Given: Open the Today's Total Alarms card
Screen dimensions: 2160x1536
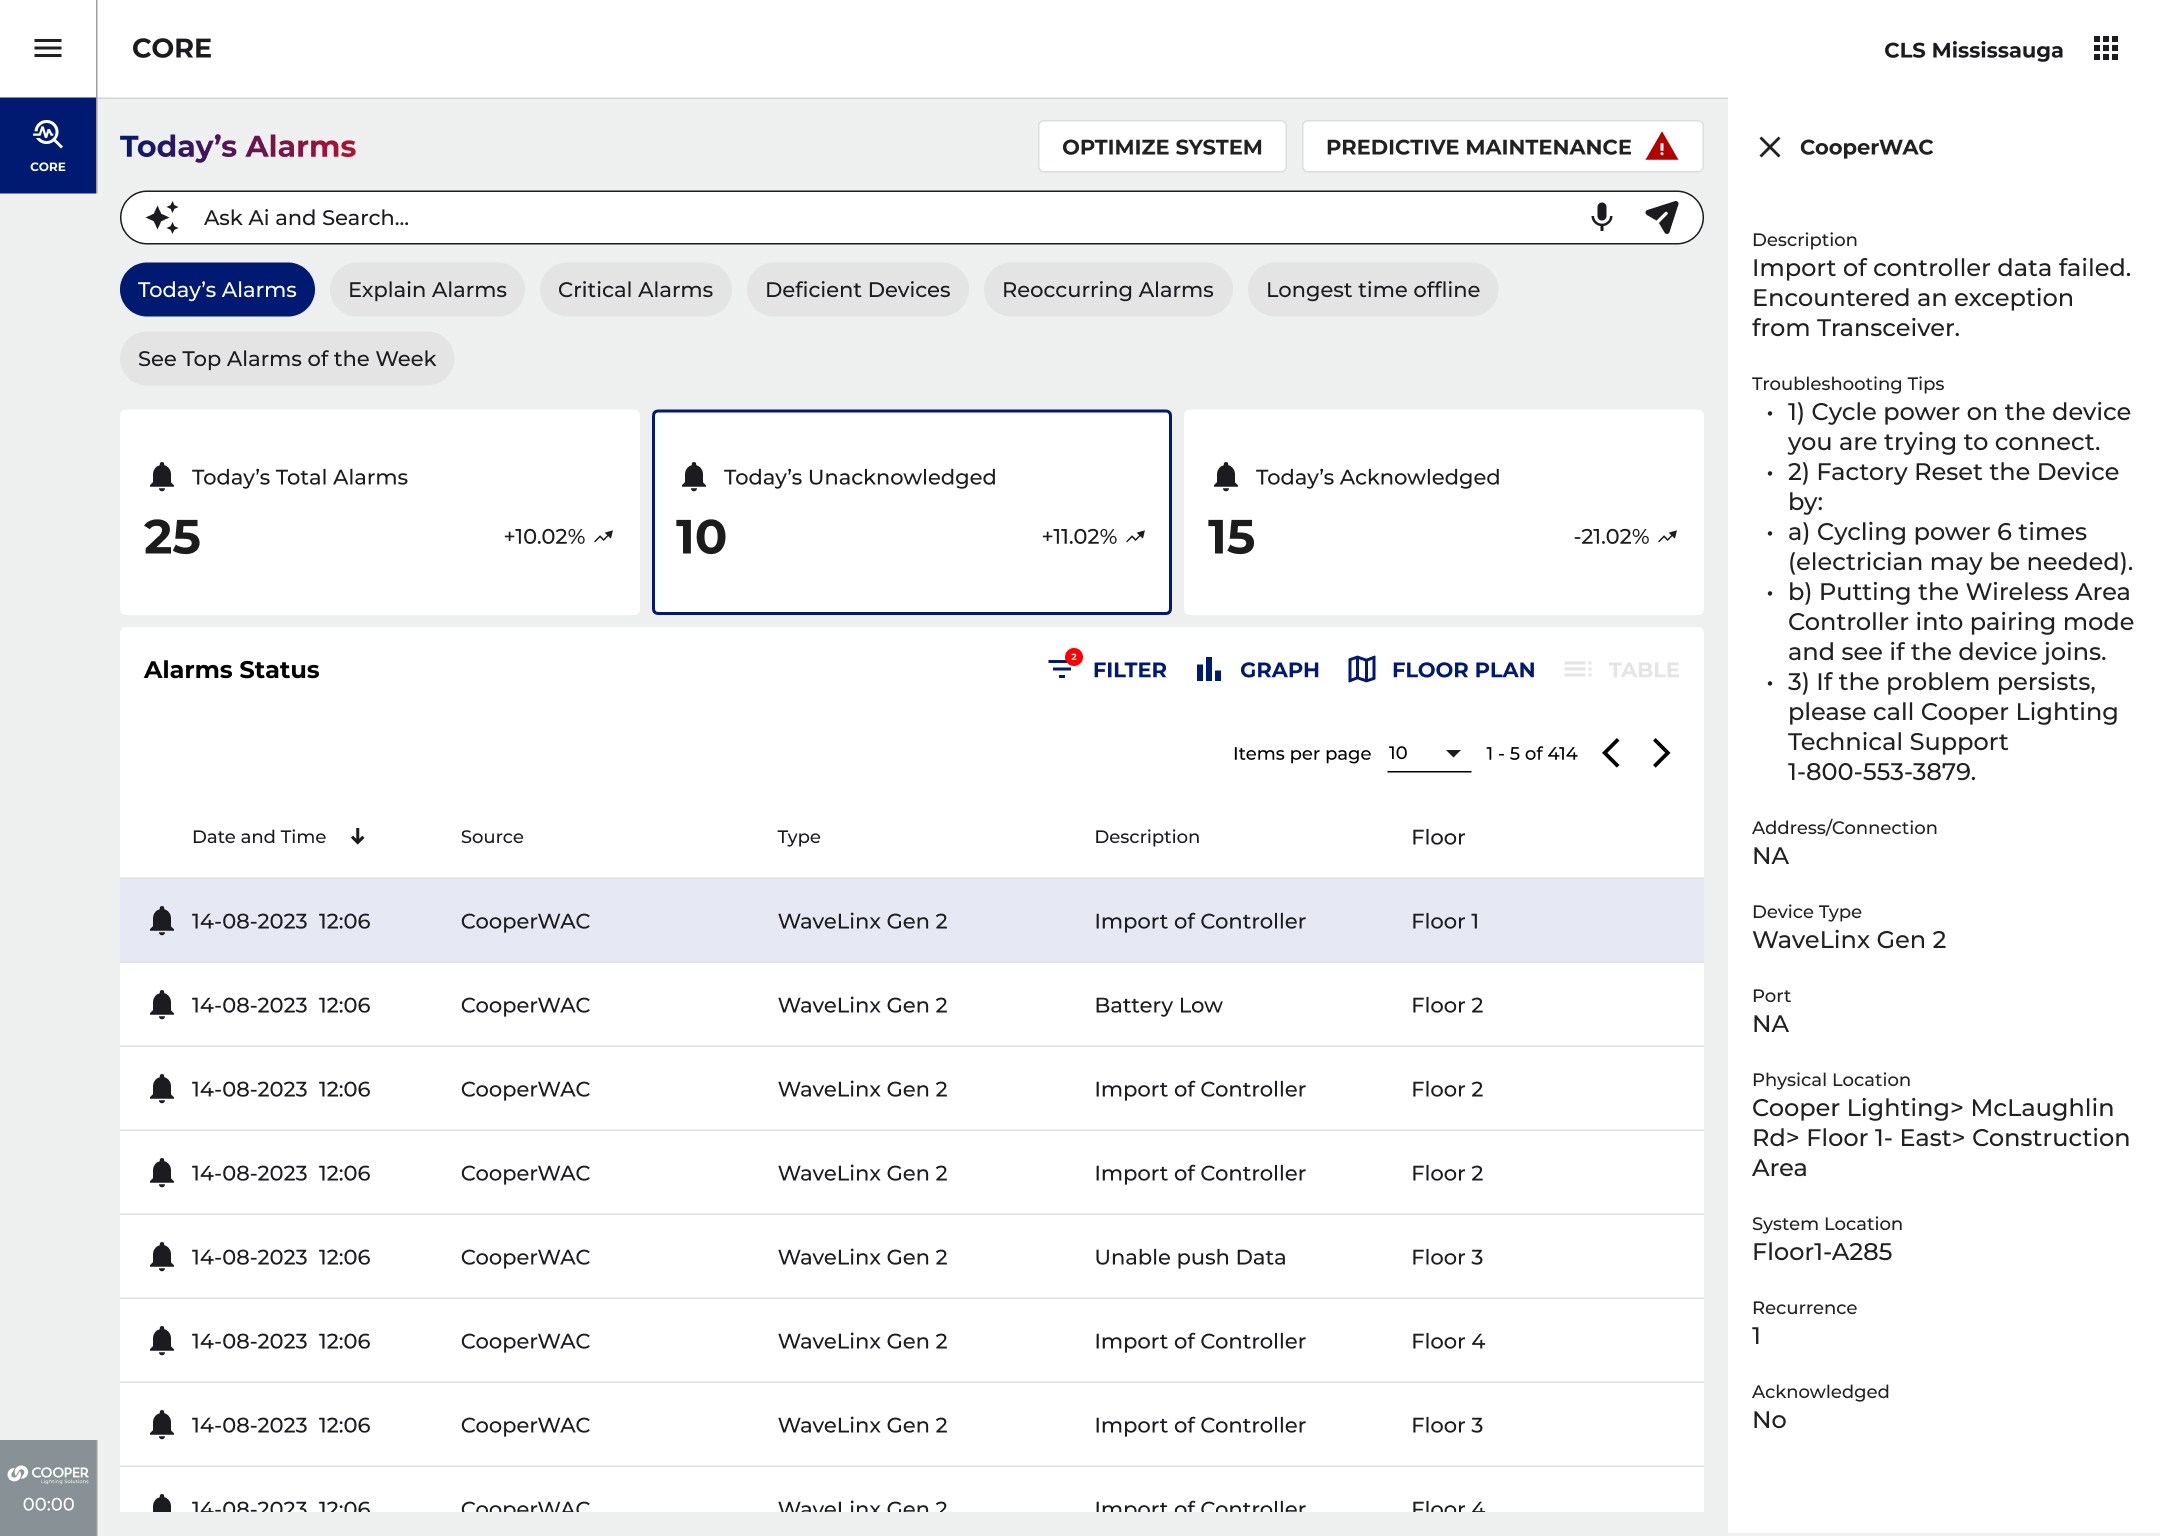Looking at the screenshot, I should click(x=380, y=512).
